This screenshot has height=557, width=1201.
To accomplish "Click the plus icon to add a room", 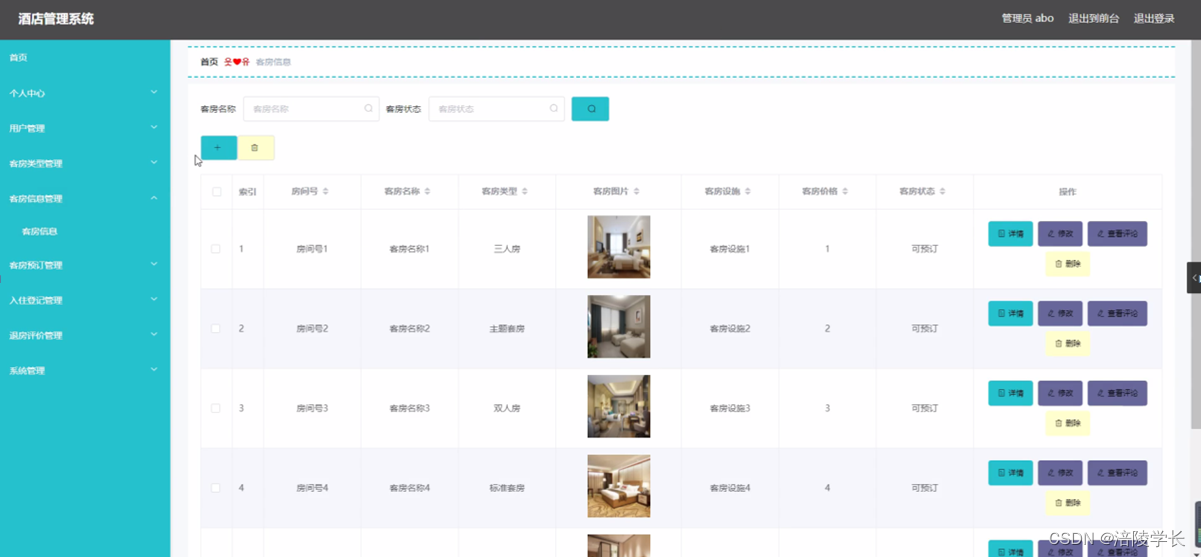I will [218, 148].
